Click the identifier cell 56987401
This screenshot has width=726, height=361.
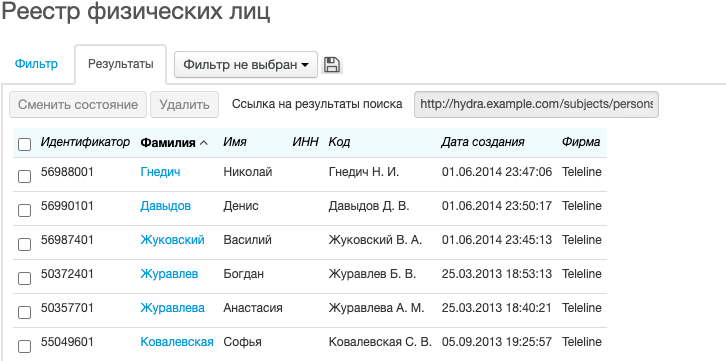point(67,240)
